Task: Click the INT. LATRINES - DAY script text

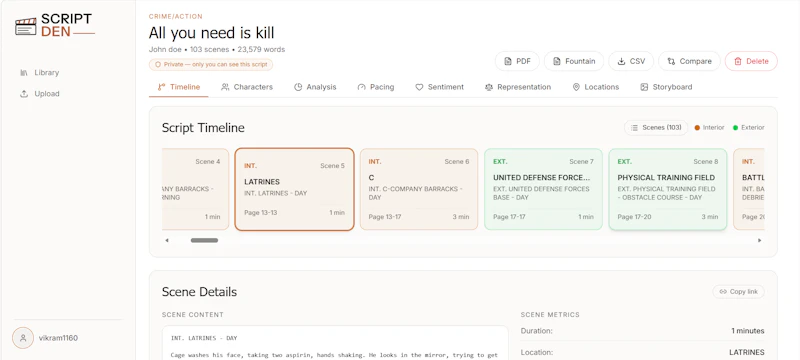Action: point(204,338)
